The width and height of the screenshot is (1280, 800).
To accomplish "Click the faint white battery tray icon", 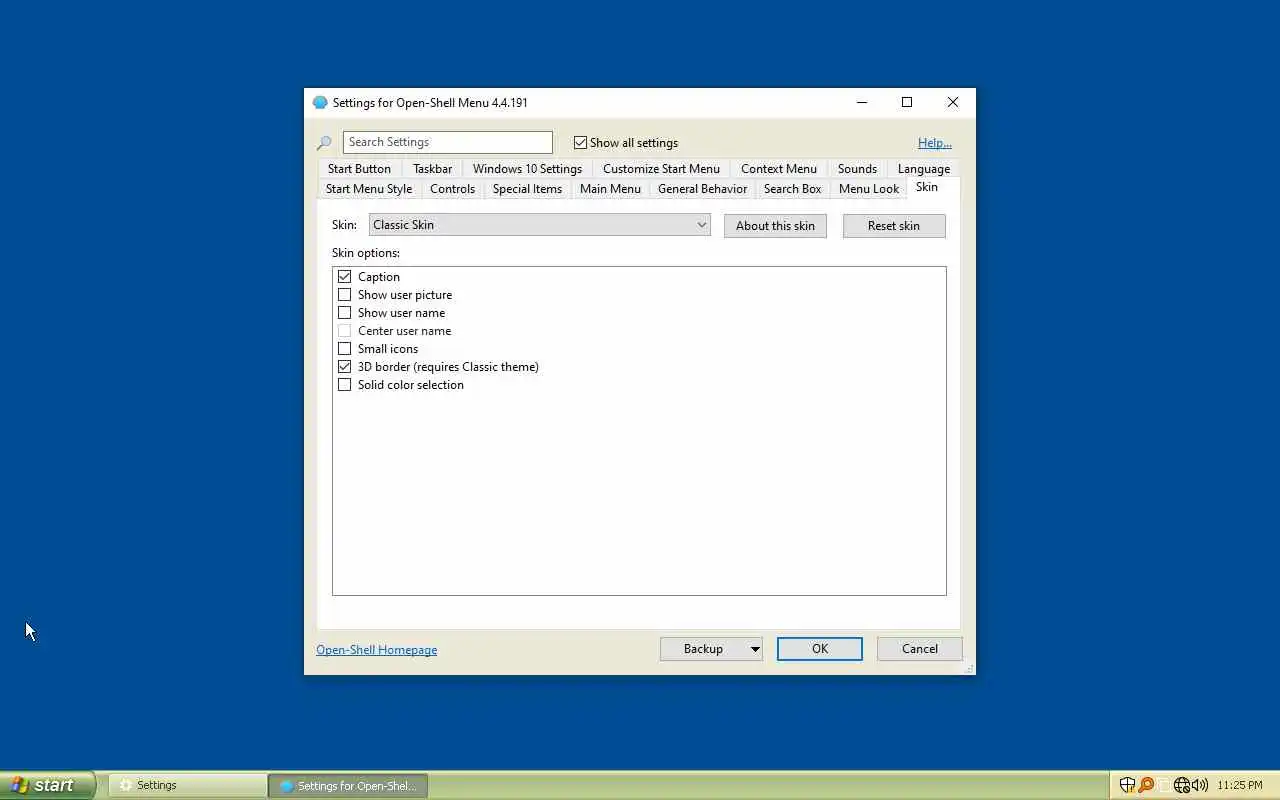I will [1164, 785].
